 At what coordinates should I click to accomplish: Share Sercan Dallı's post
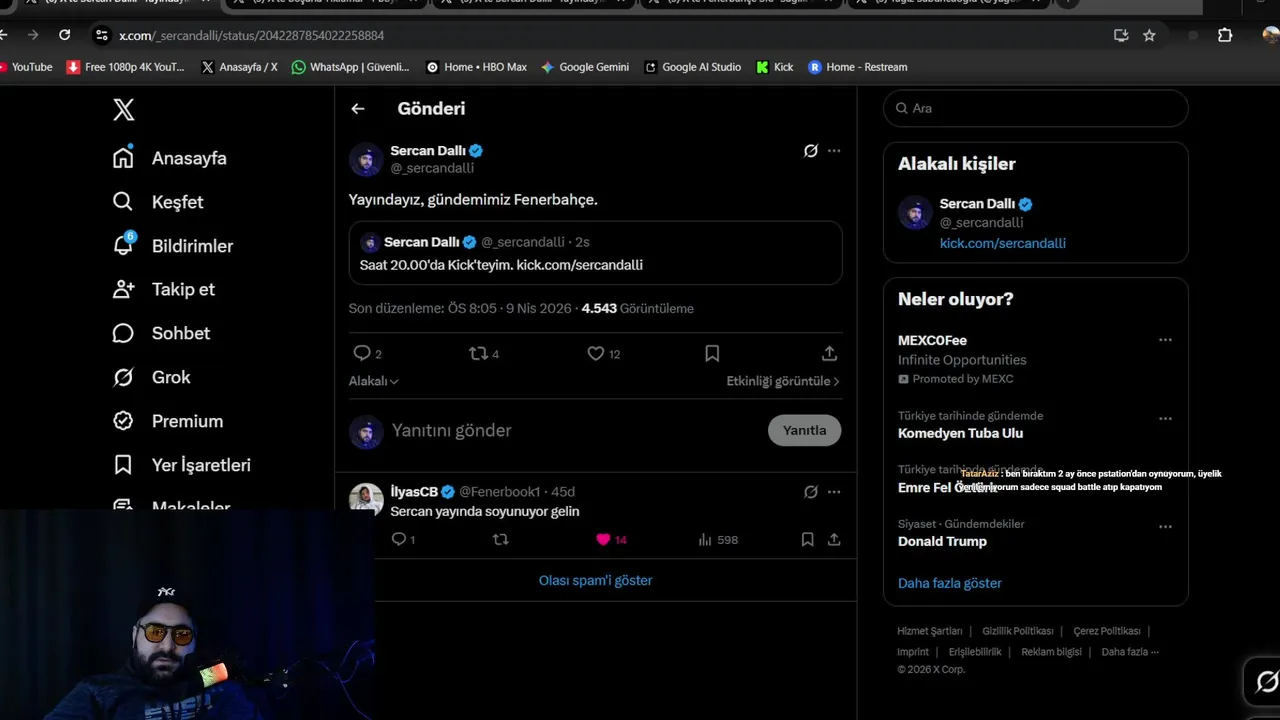point(829,353)
